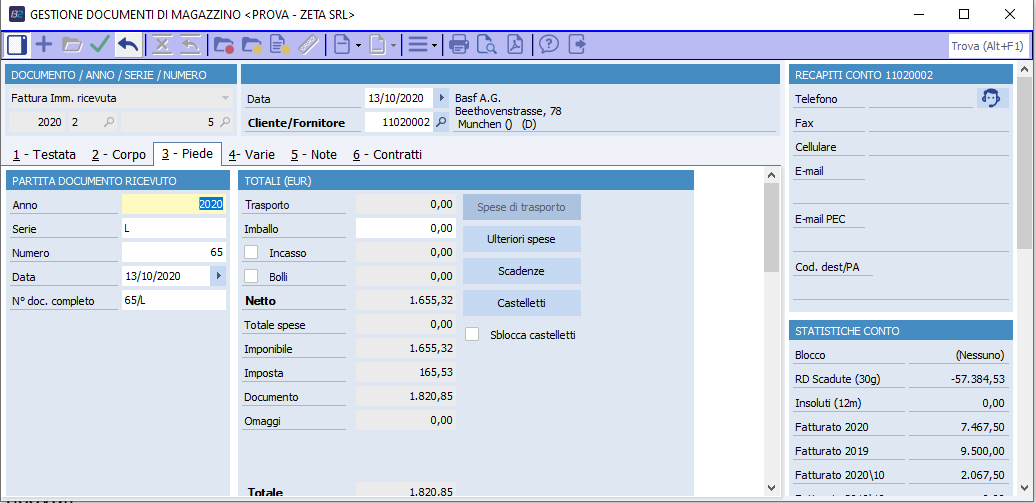Screen dimensions: 1036x503
Task: Click the help question bubble icon
Action: coord(549,45)
